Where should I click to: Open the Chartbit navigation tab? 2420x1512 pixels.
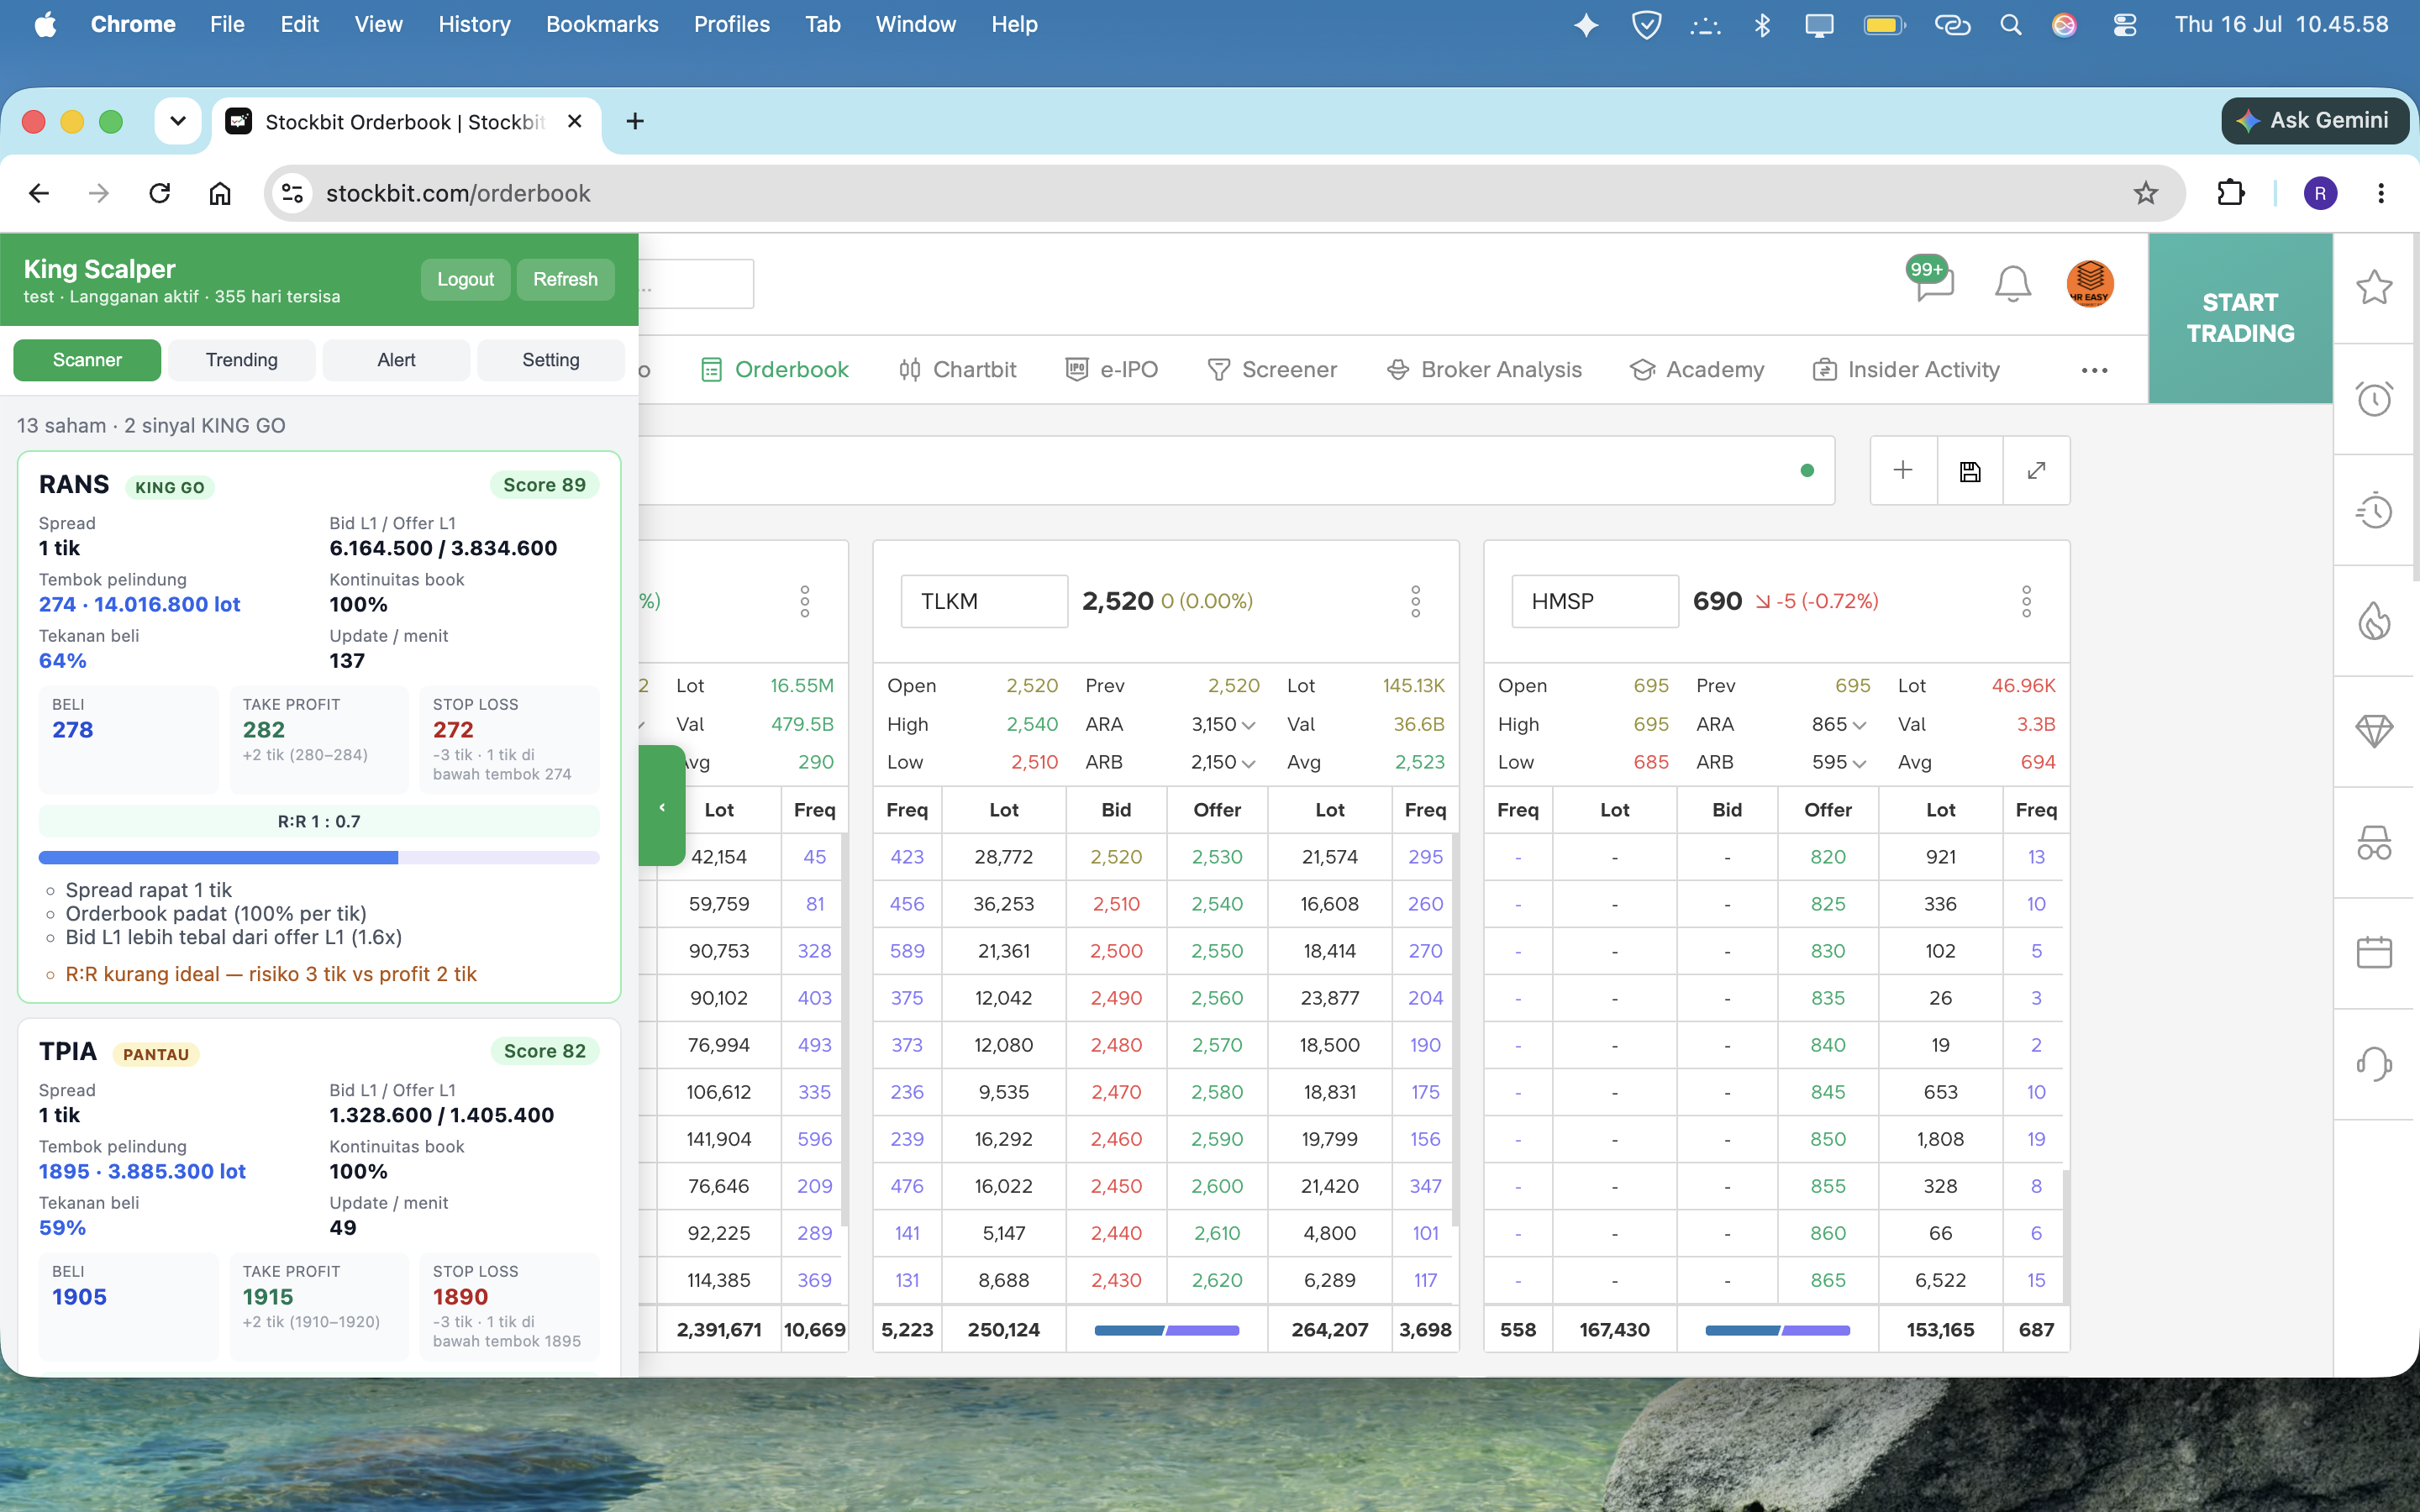click(957, 370)
